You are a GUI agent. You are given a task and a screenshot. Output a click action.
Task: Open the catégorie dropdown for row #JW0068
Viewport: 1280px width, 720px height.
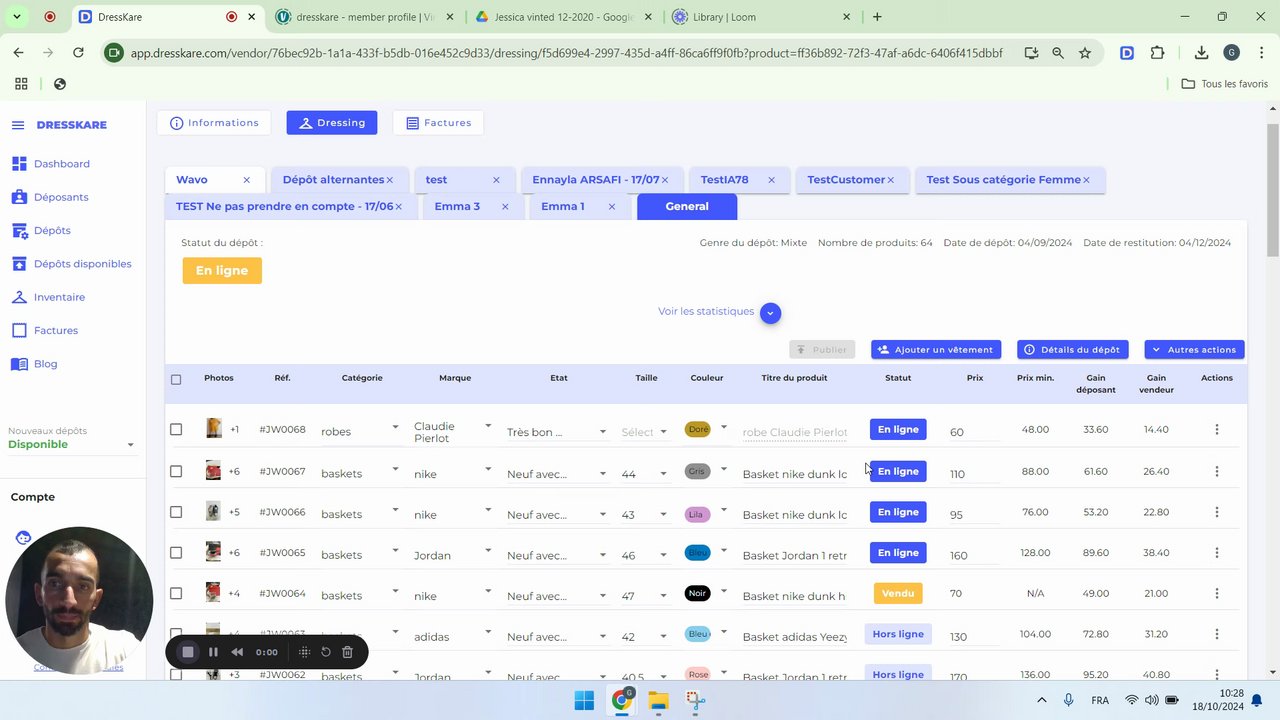(x=360, y=431)
